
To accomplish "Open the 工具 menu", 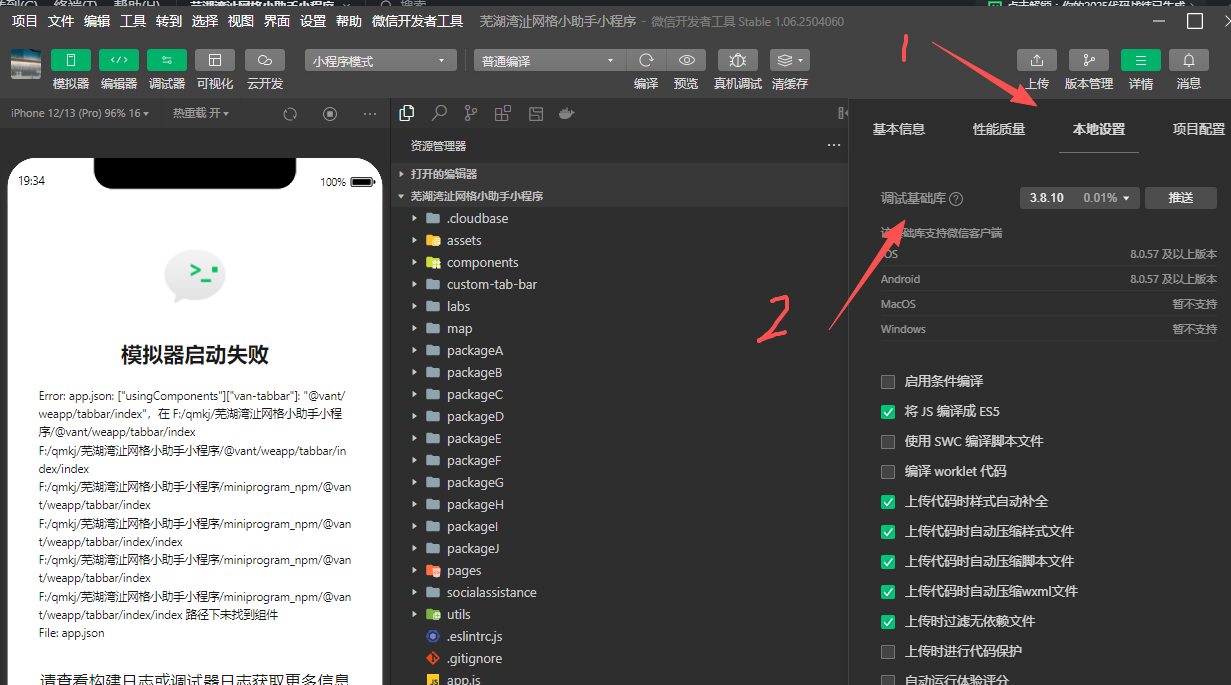I will point(133,21).
